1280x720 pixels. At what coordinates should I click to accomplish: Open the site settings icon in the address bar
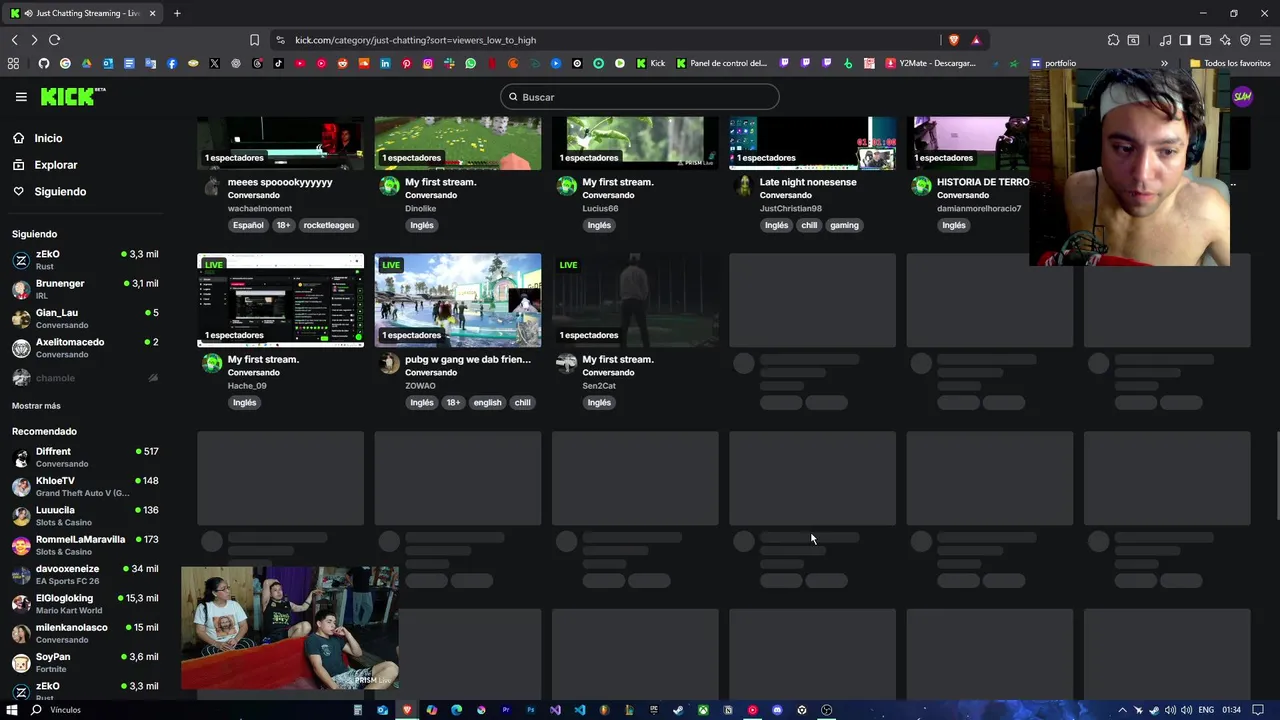click(280, 40)
